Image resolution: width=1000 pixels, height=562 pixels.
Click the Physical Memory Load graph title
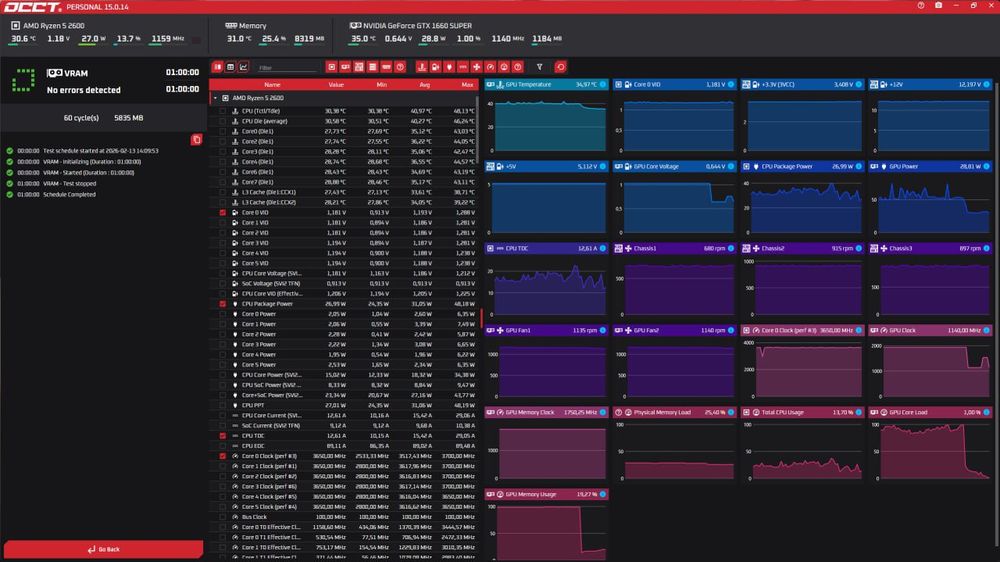pos(662,412)
